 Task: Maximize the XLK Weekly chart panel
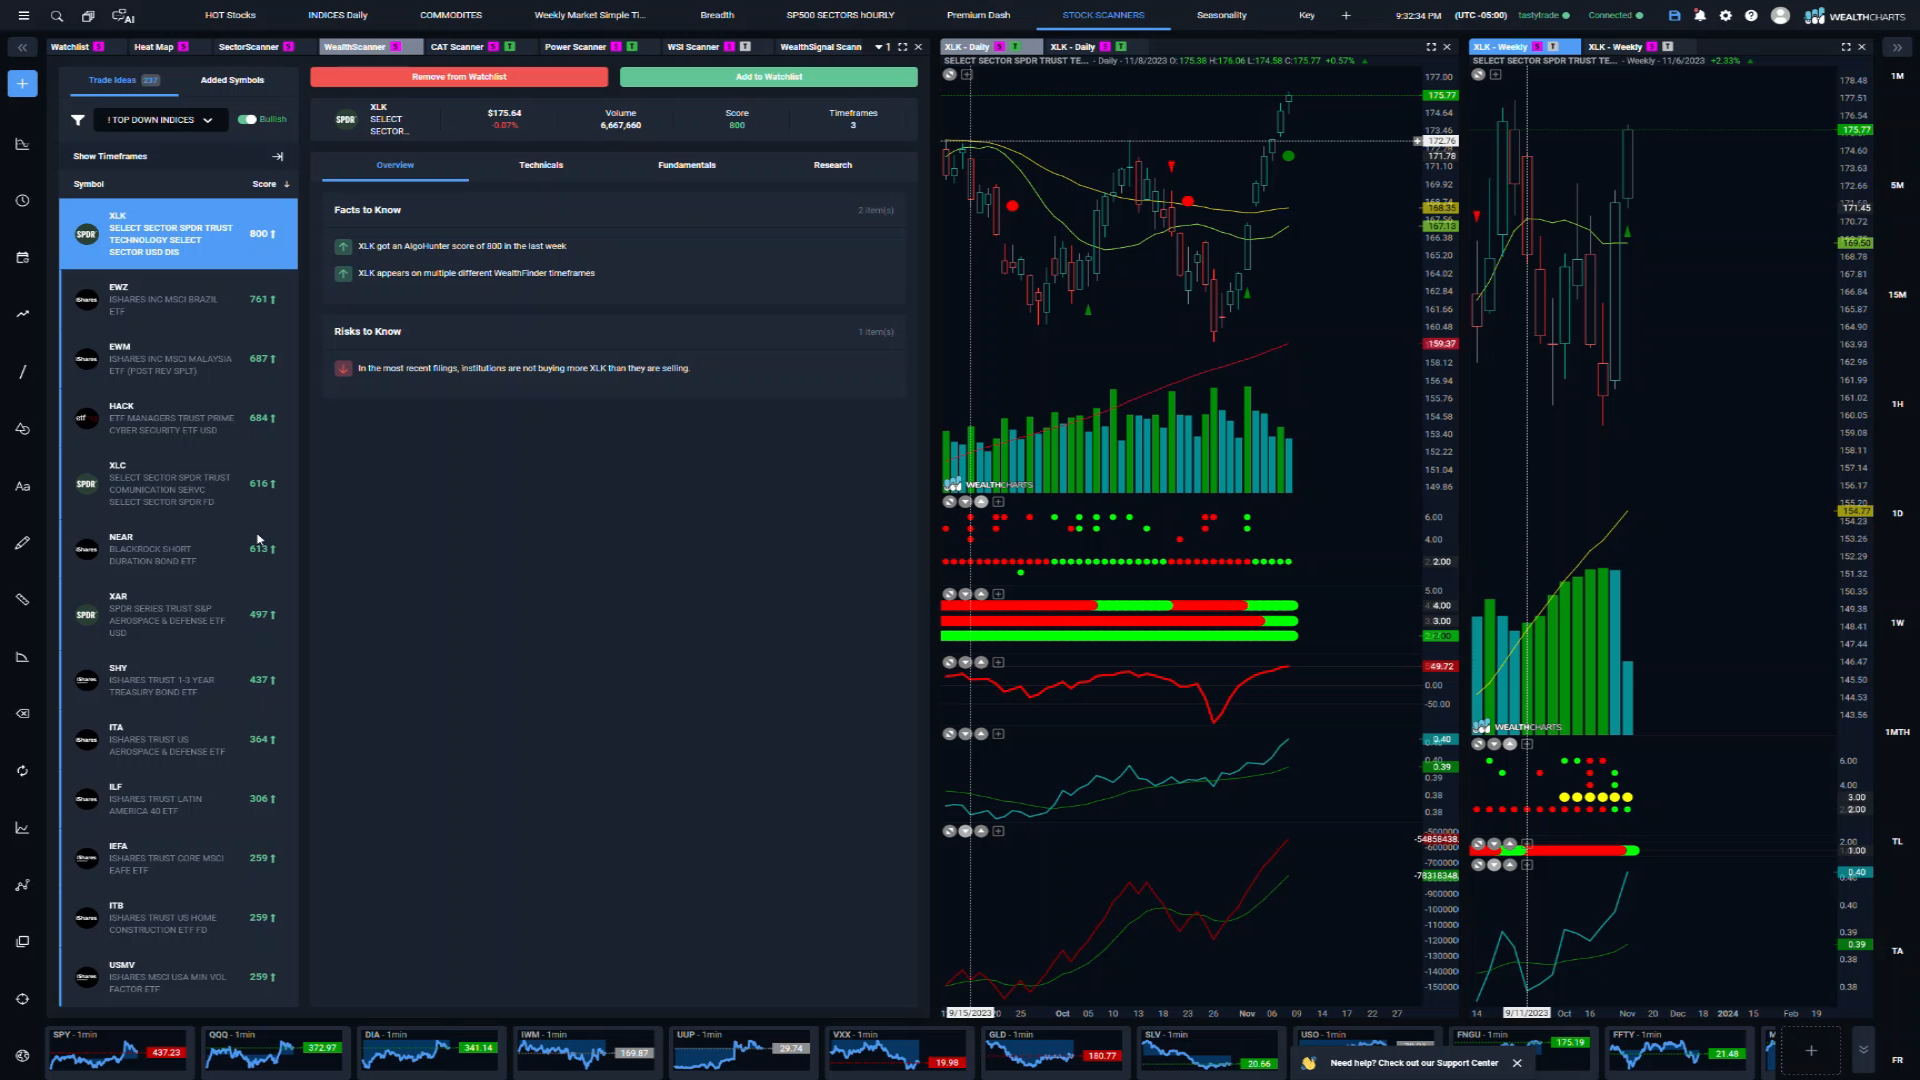[1845, 47]
